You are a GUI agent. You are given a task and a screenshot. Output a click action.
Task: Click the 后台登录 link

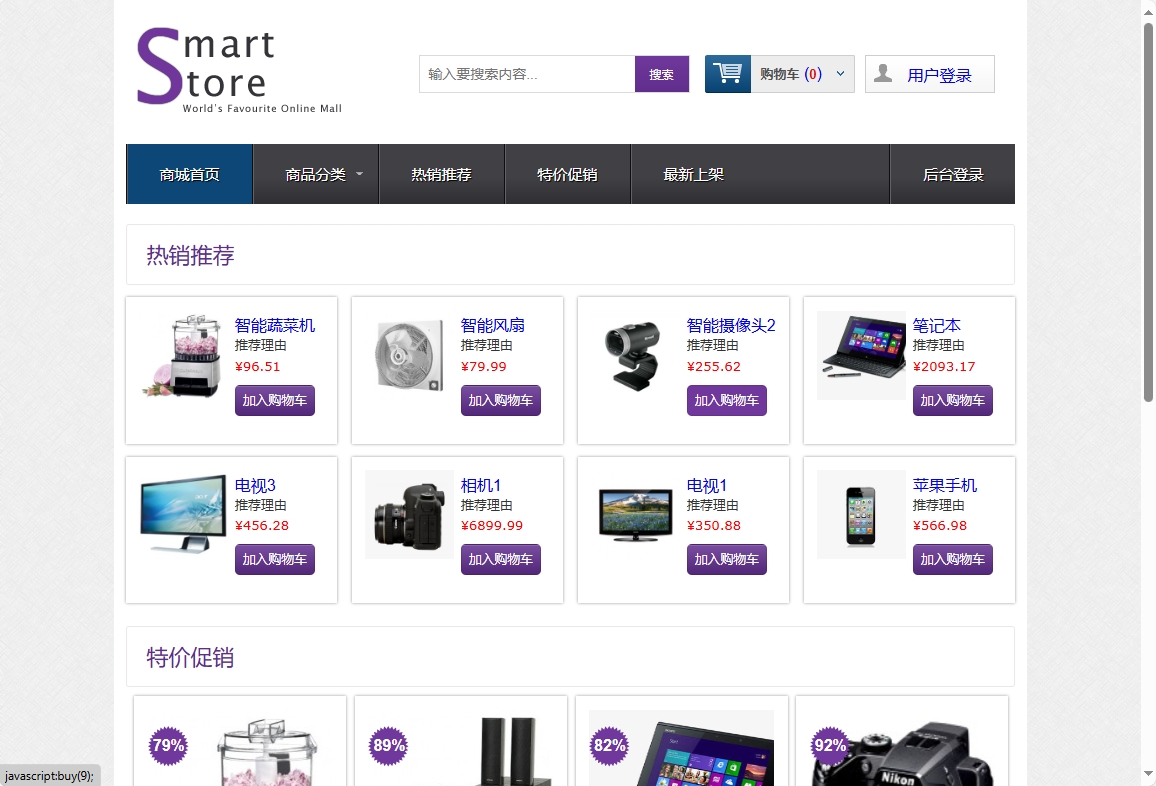click(x=952, y=173)
